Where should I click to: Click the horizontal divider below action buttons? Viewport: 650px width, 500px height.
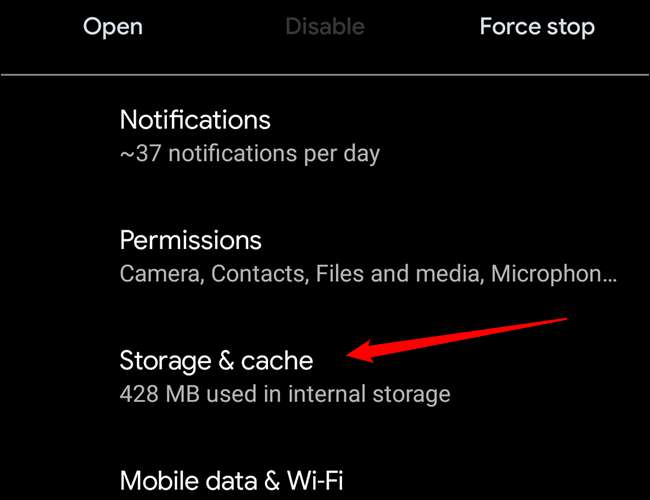pos(325,75)
